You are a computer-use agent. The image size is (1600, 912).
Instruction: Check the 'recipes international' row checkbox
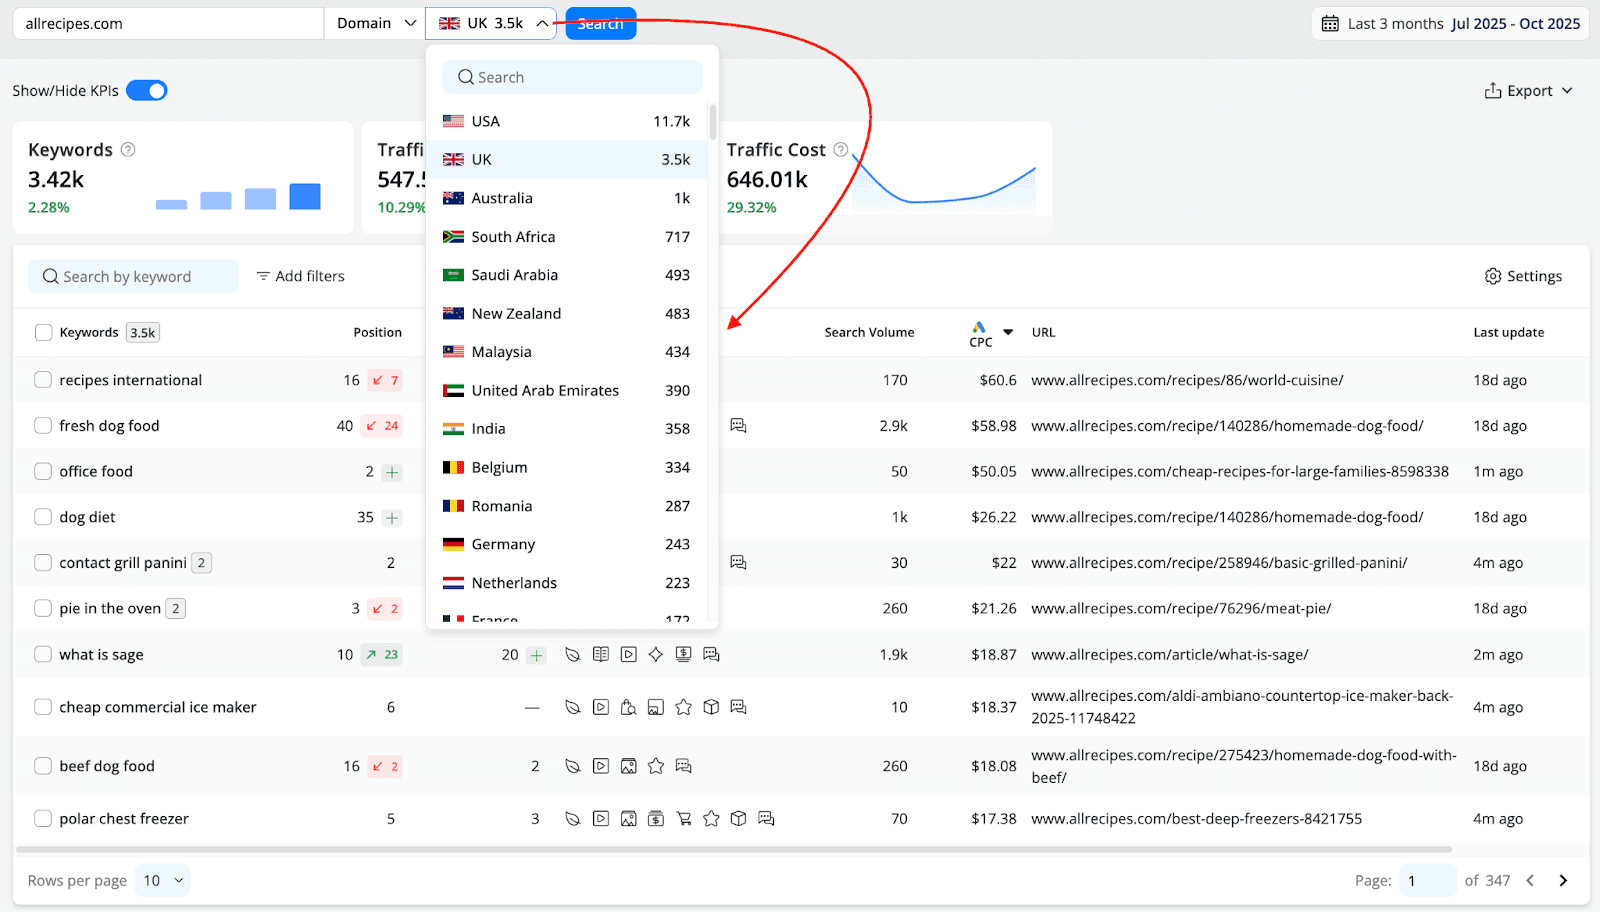tap(43, 380)
